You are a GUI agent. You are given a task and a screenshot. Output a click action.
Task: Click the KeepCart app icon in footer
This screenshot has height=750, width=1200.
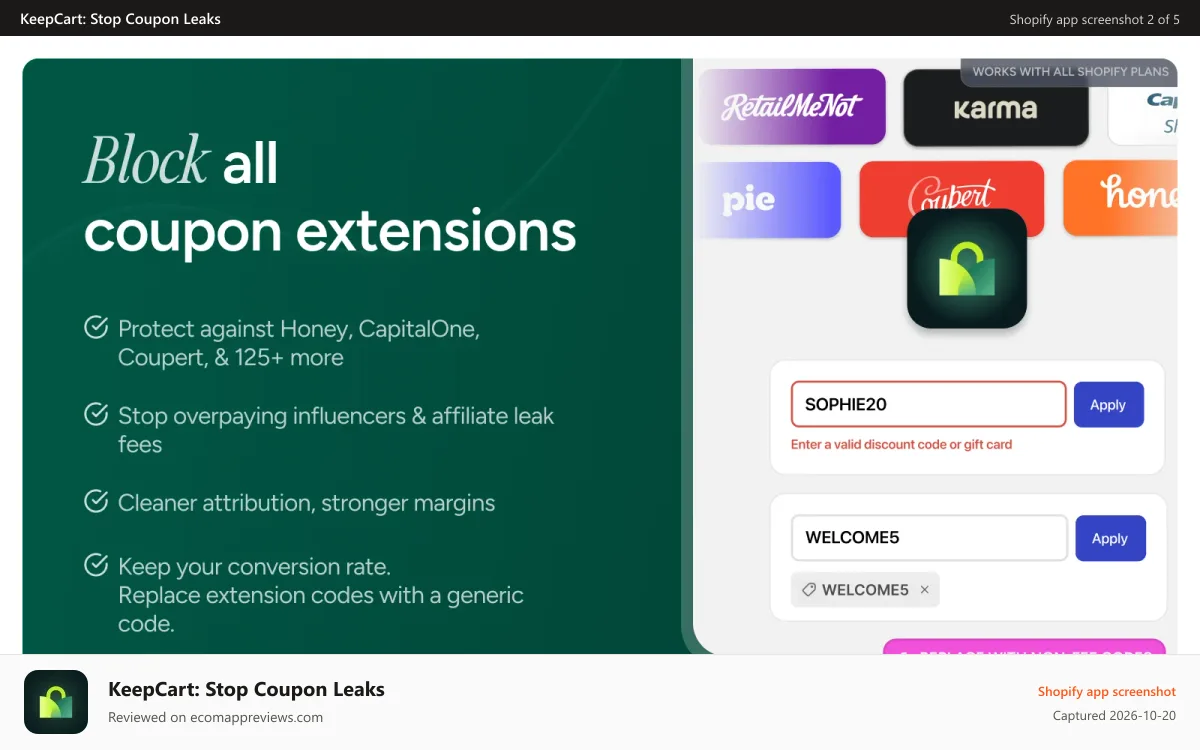coord(56,702)
